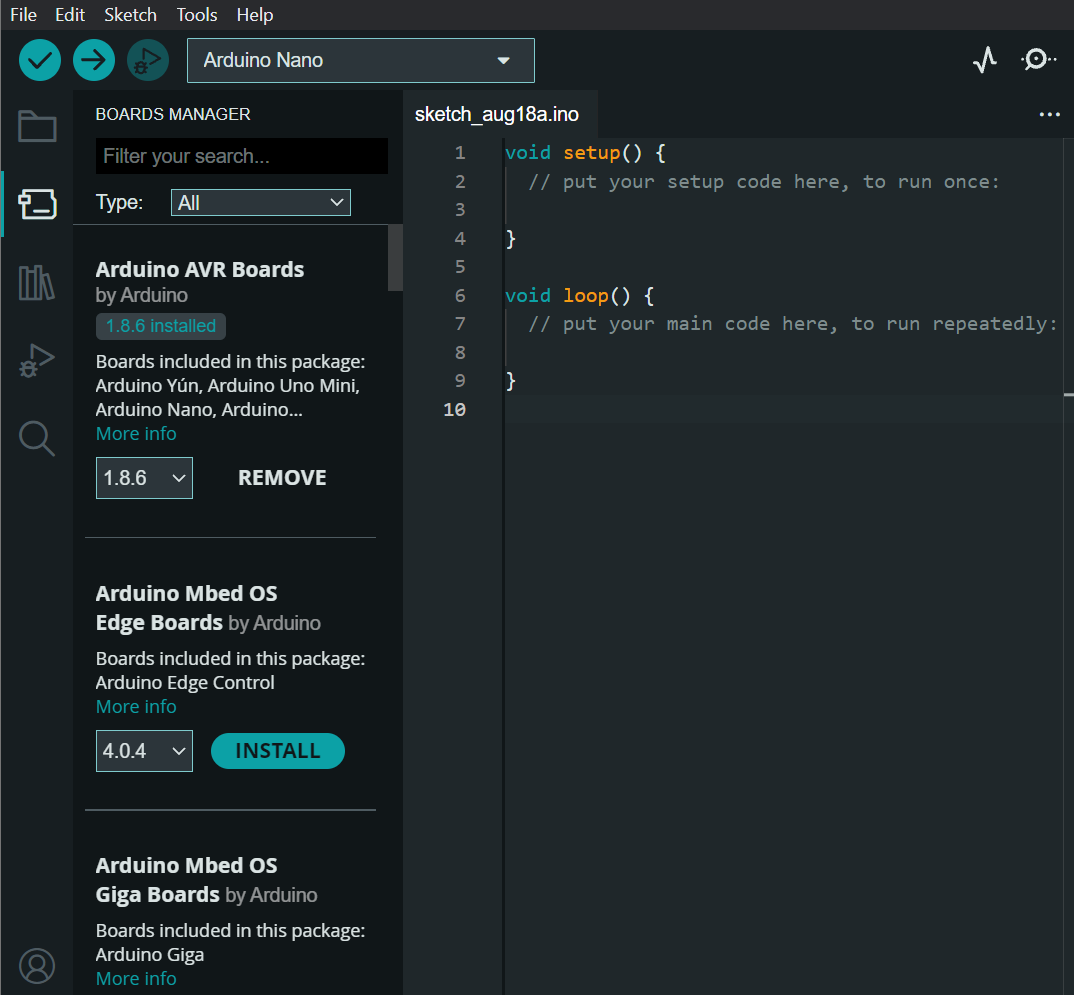
Task: Install Arduino Mbed OS Edge Boards
Action: coord(277,751)
